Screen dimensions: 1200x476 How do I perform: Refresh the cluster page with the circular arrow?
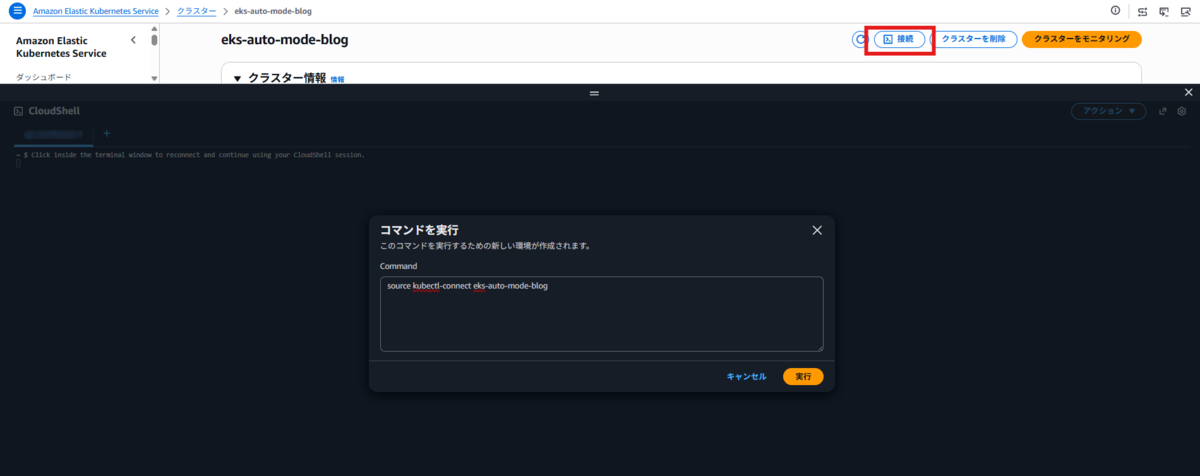859,39
